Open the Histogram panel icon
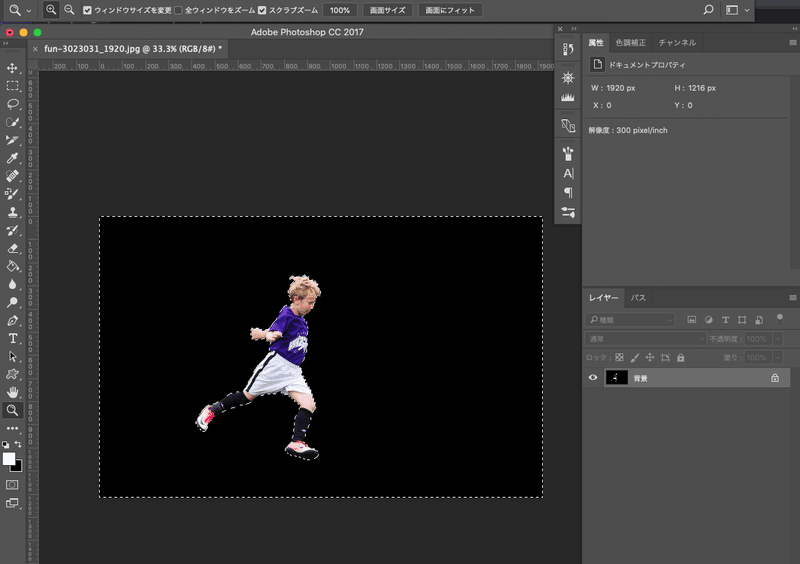800x564 pixels. tap(568, 97)
